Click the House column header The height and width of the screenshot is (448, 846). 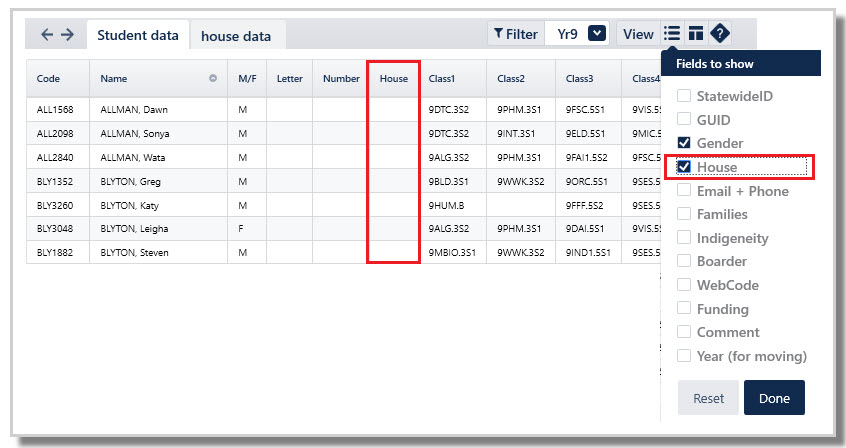(x=394, y=78)
